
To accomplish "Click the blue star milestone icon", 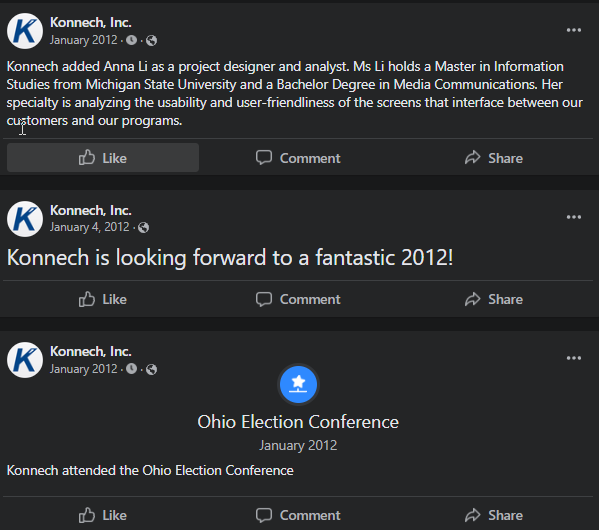I will click(x=298, y=384).
